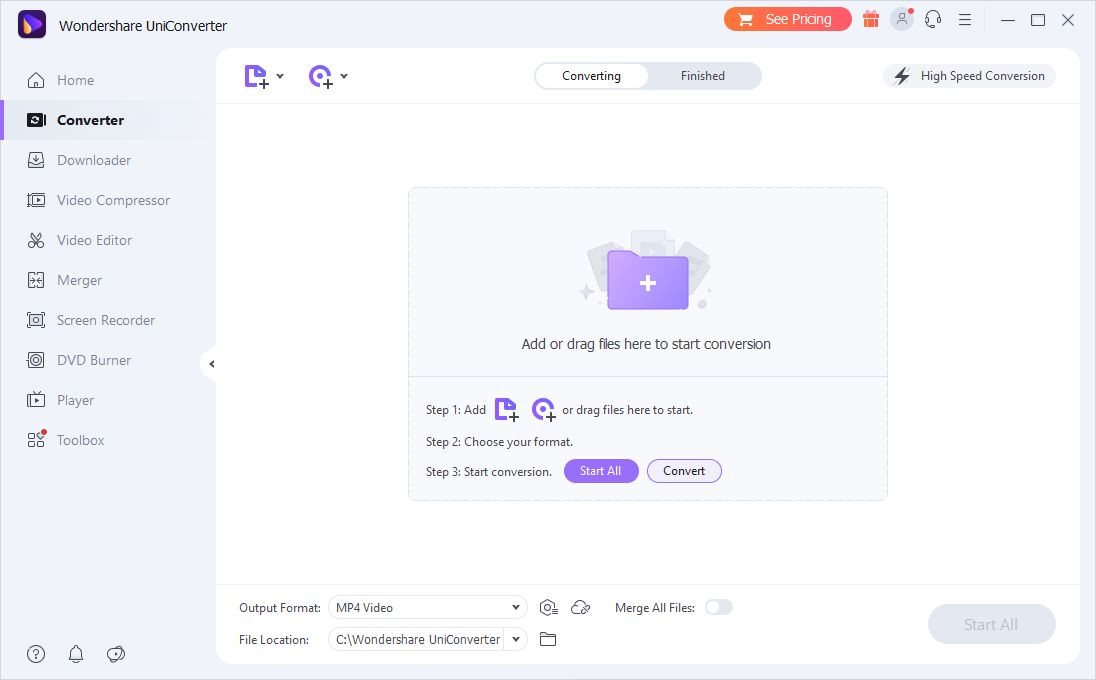
Task: Click the Wondershare UniConverter logo
Action: [x=31, y=24]
